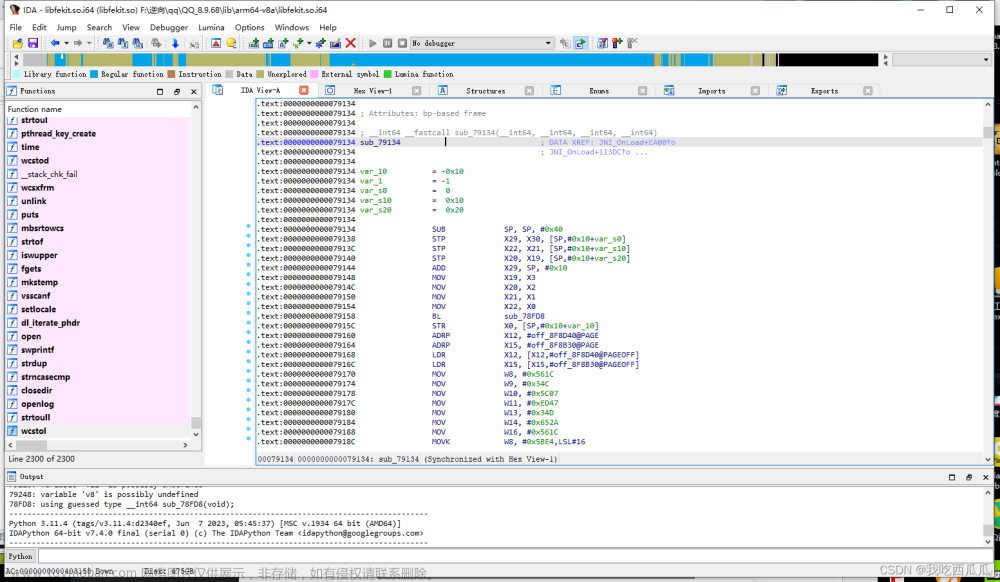The height and width of the screenshot is (582, 1000).
Task: Open the Options menu
Action: [249, 27]
